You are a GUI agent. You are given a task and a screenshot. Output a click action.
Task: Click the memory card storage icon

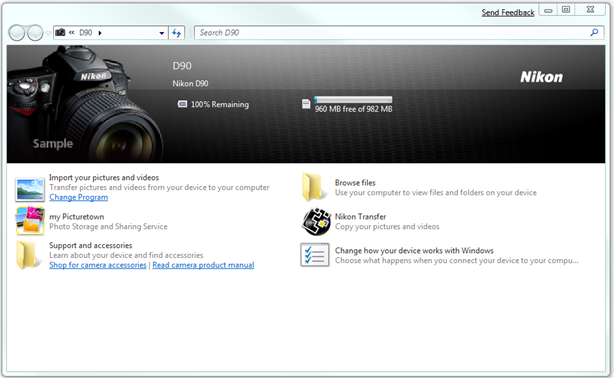click(x=306, y=104)
